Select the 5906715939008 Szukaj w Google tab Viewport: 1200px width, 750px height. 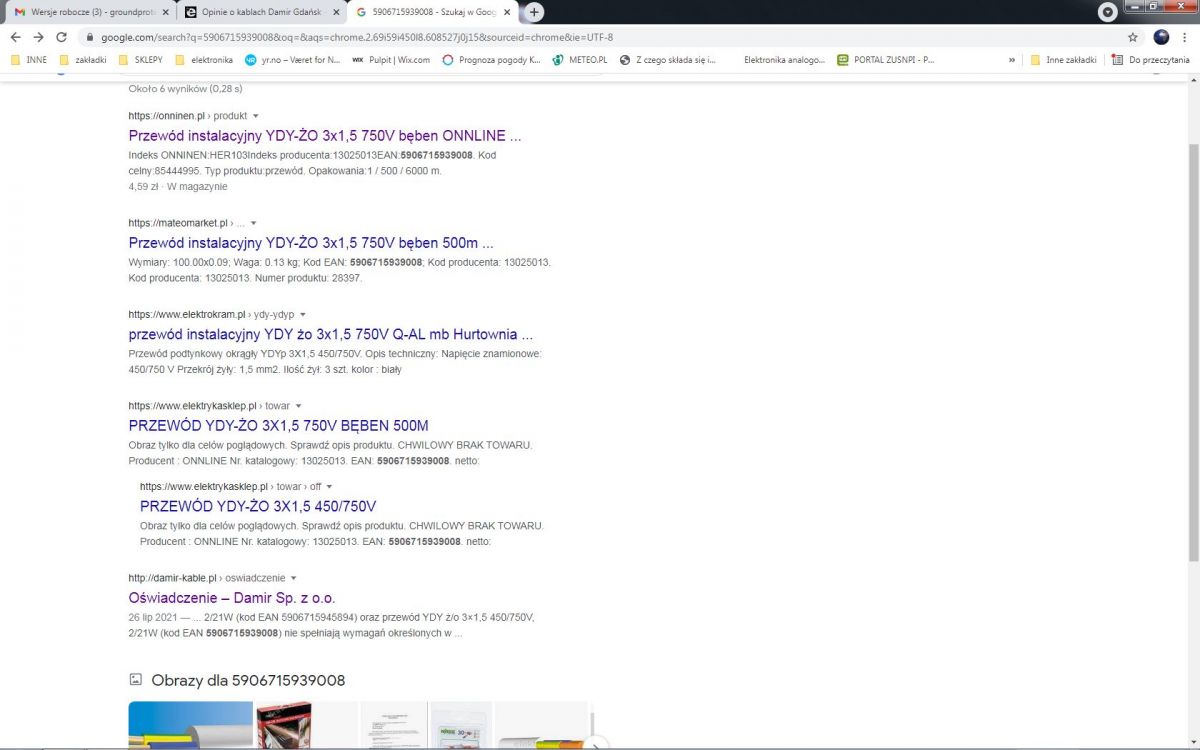[x=433, y=12]
